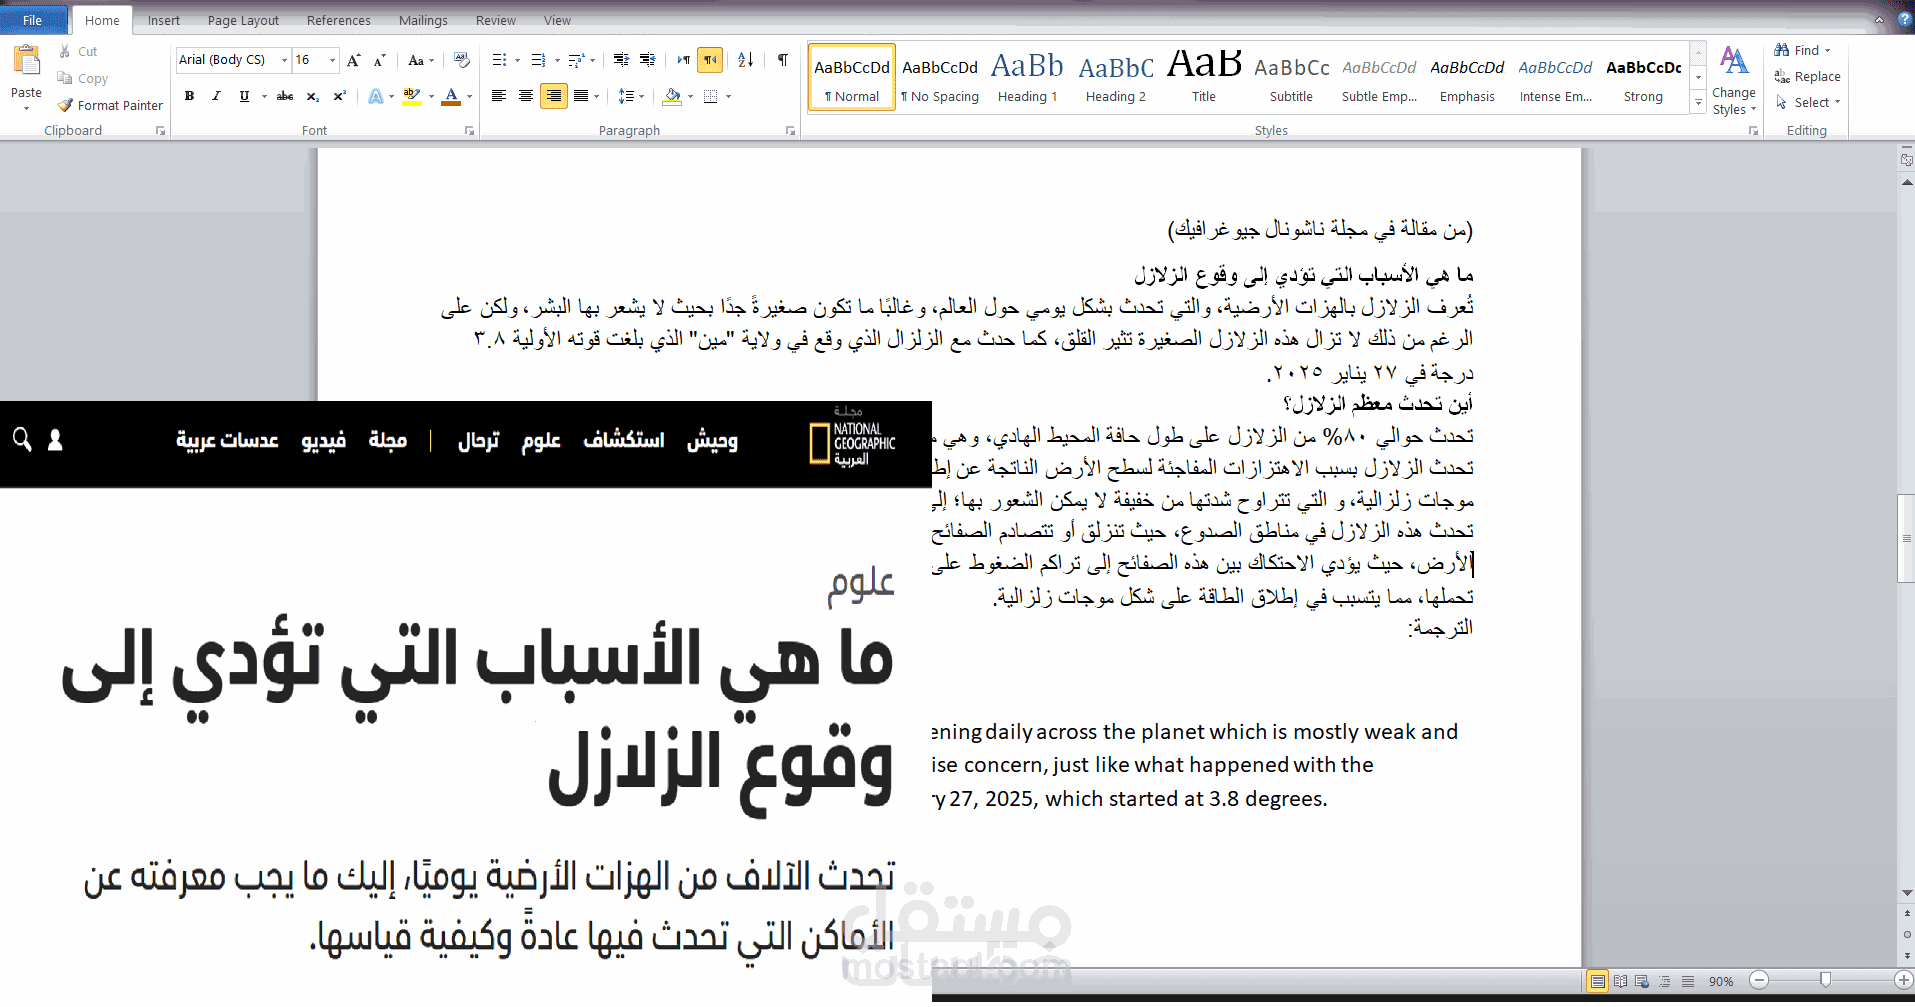
Task: Open the علوم link in website navigation
Action: pyautogui.click(x=541, y=441)
